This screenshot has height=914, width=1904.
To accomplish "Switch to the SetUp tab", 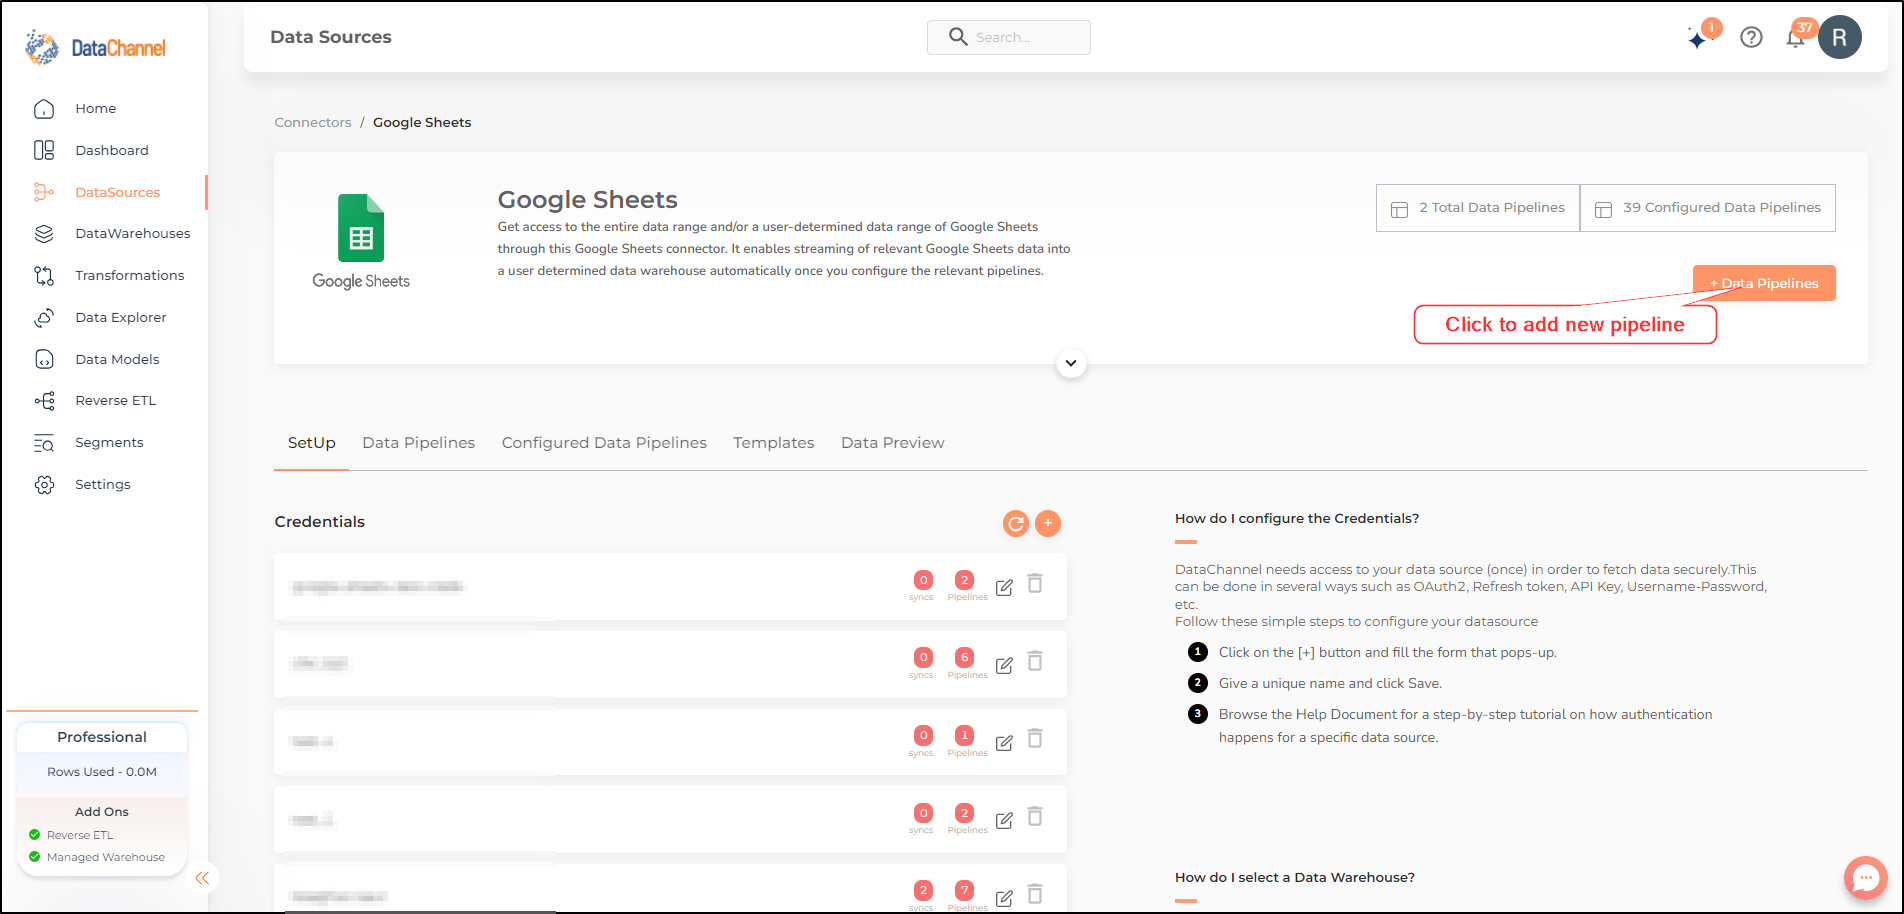I will click(312, 443).
